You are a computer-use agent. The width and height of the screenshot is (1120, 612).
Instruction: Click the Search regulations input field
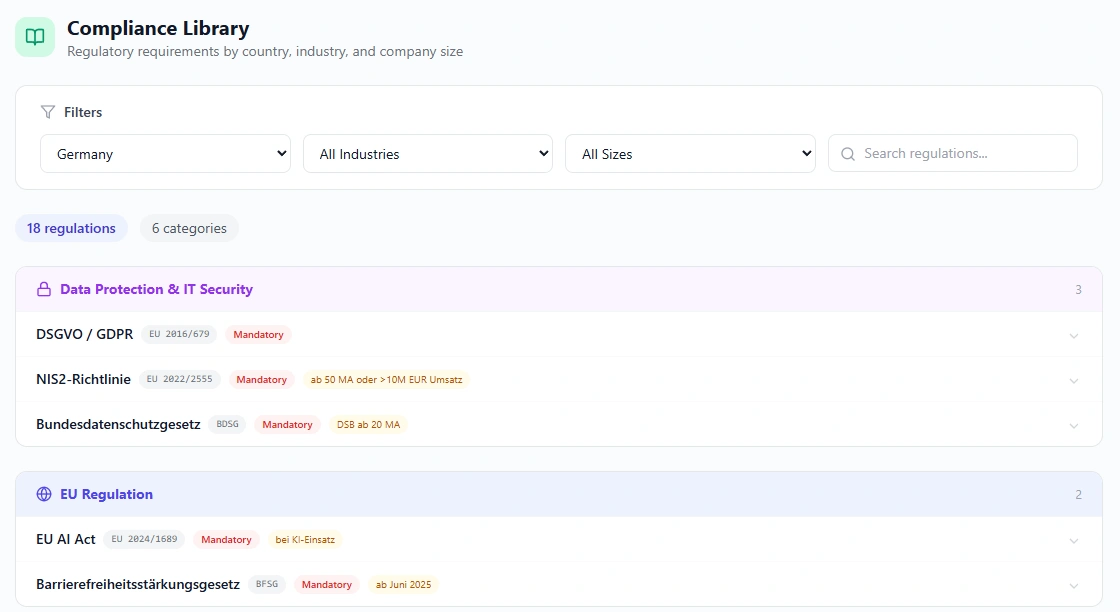pos(952,153)
